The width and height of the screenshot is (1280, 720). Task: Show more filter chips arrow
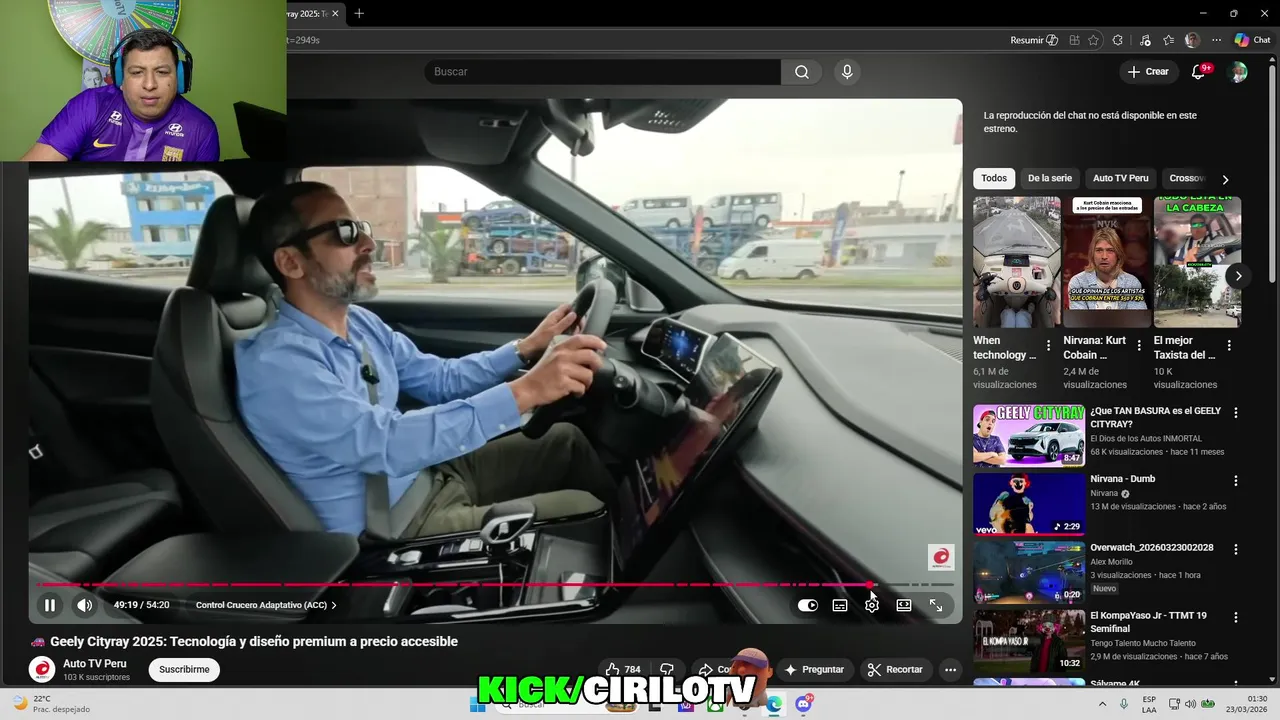pyautogui.click(x=1225, y=179)
